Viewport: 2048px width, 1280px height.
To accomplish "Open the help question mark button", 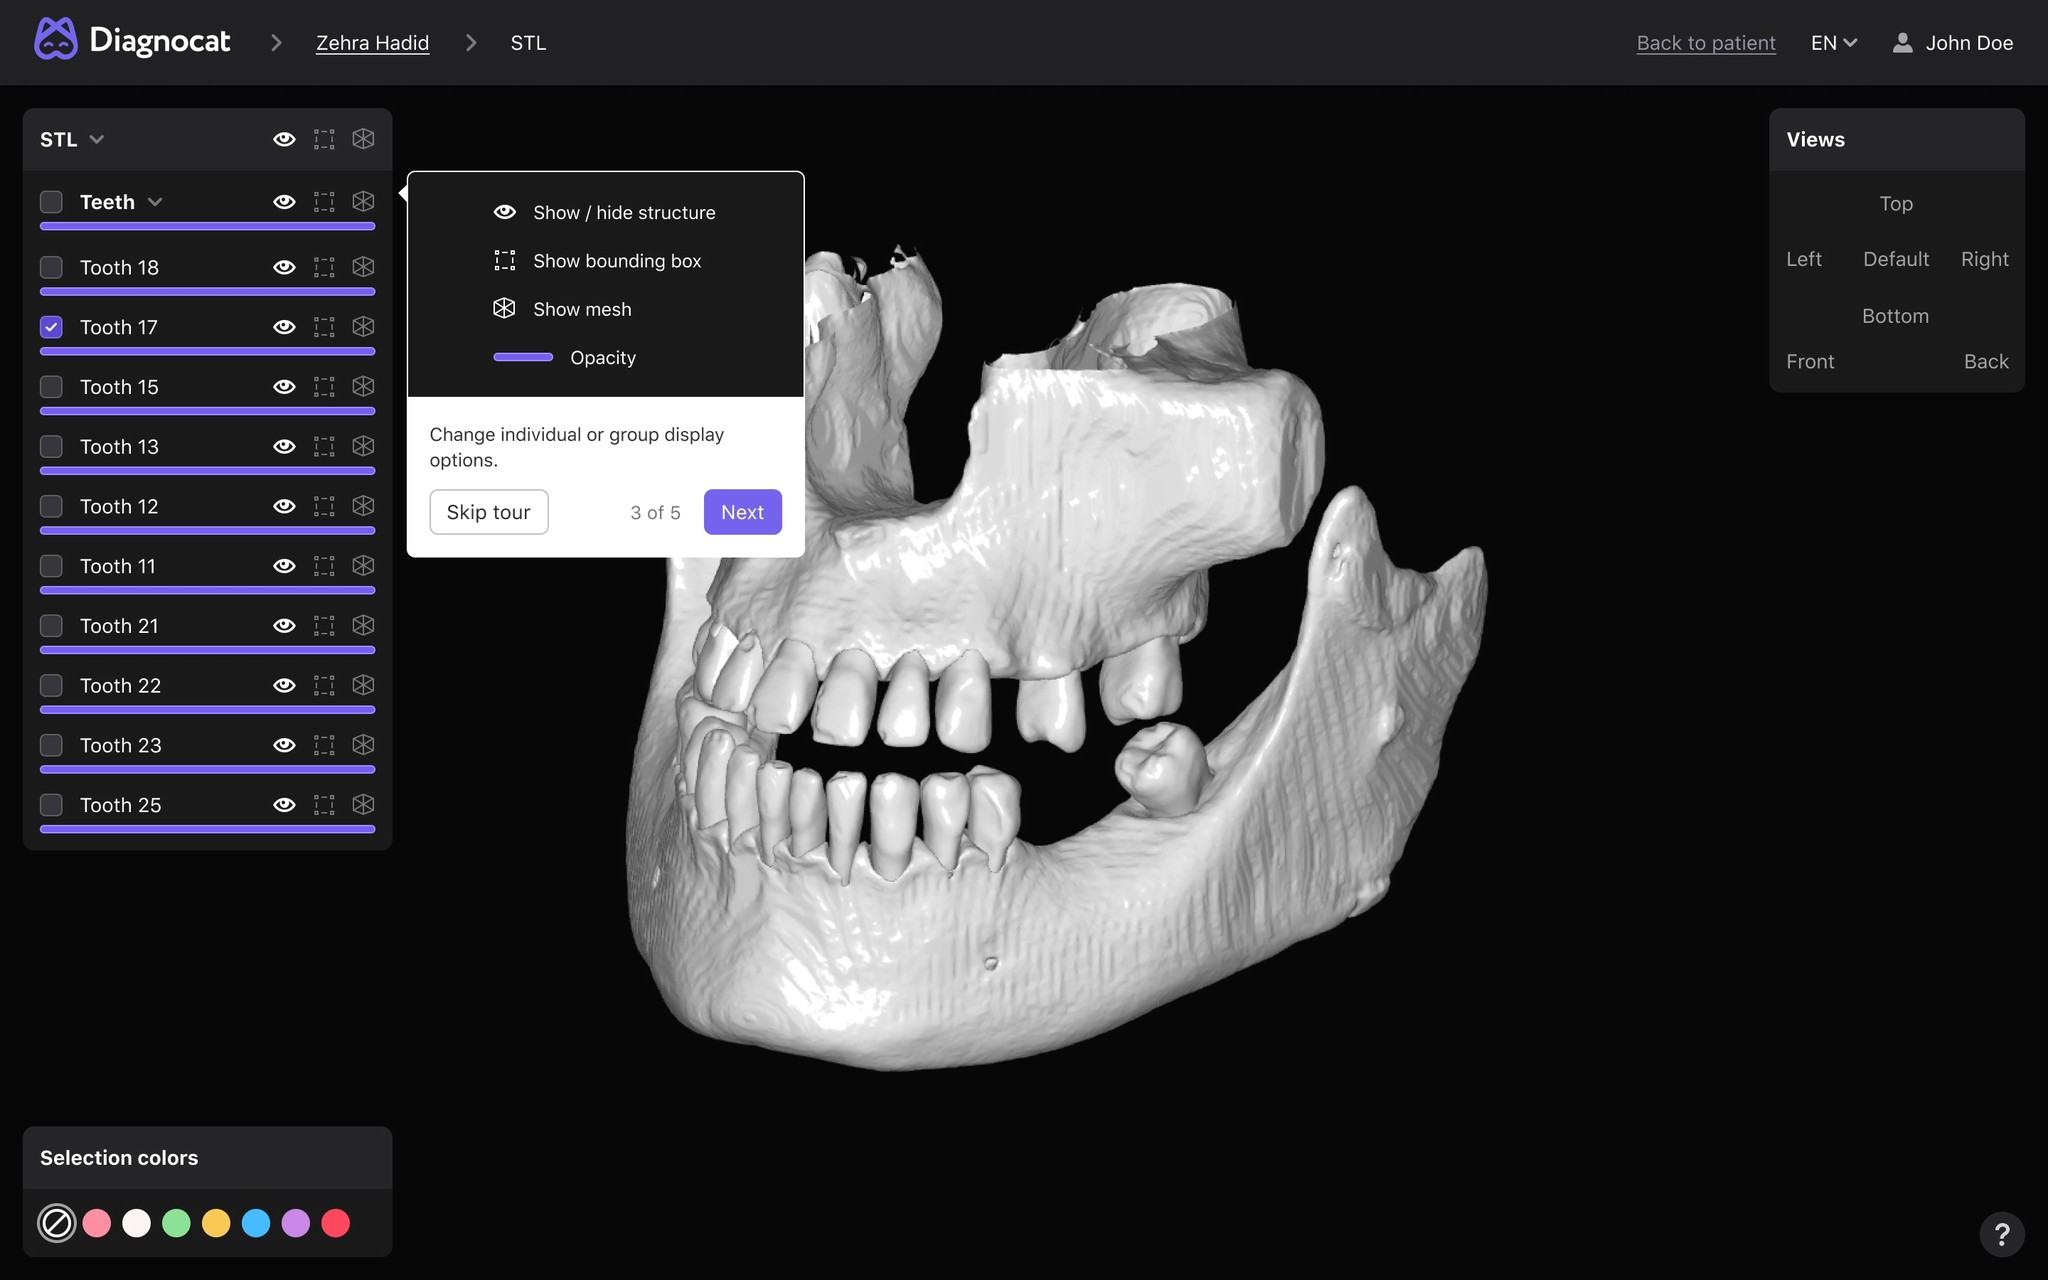I will click(x=2001, y=1234).
